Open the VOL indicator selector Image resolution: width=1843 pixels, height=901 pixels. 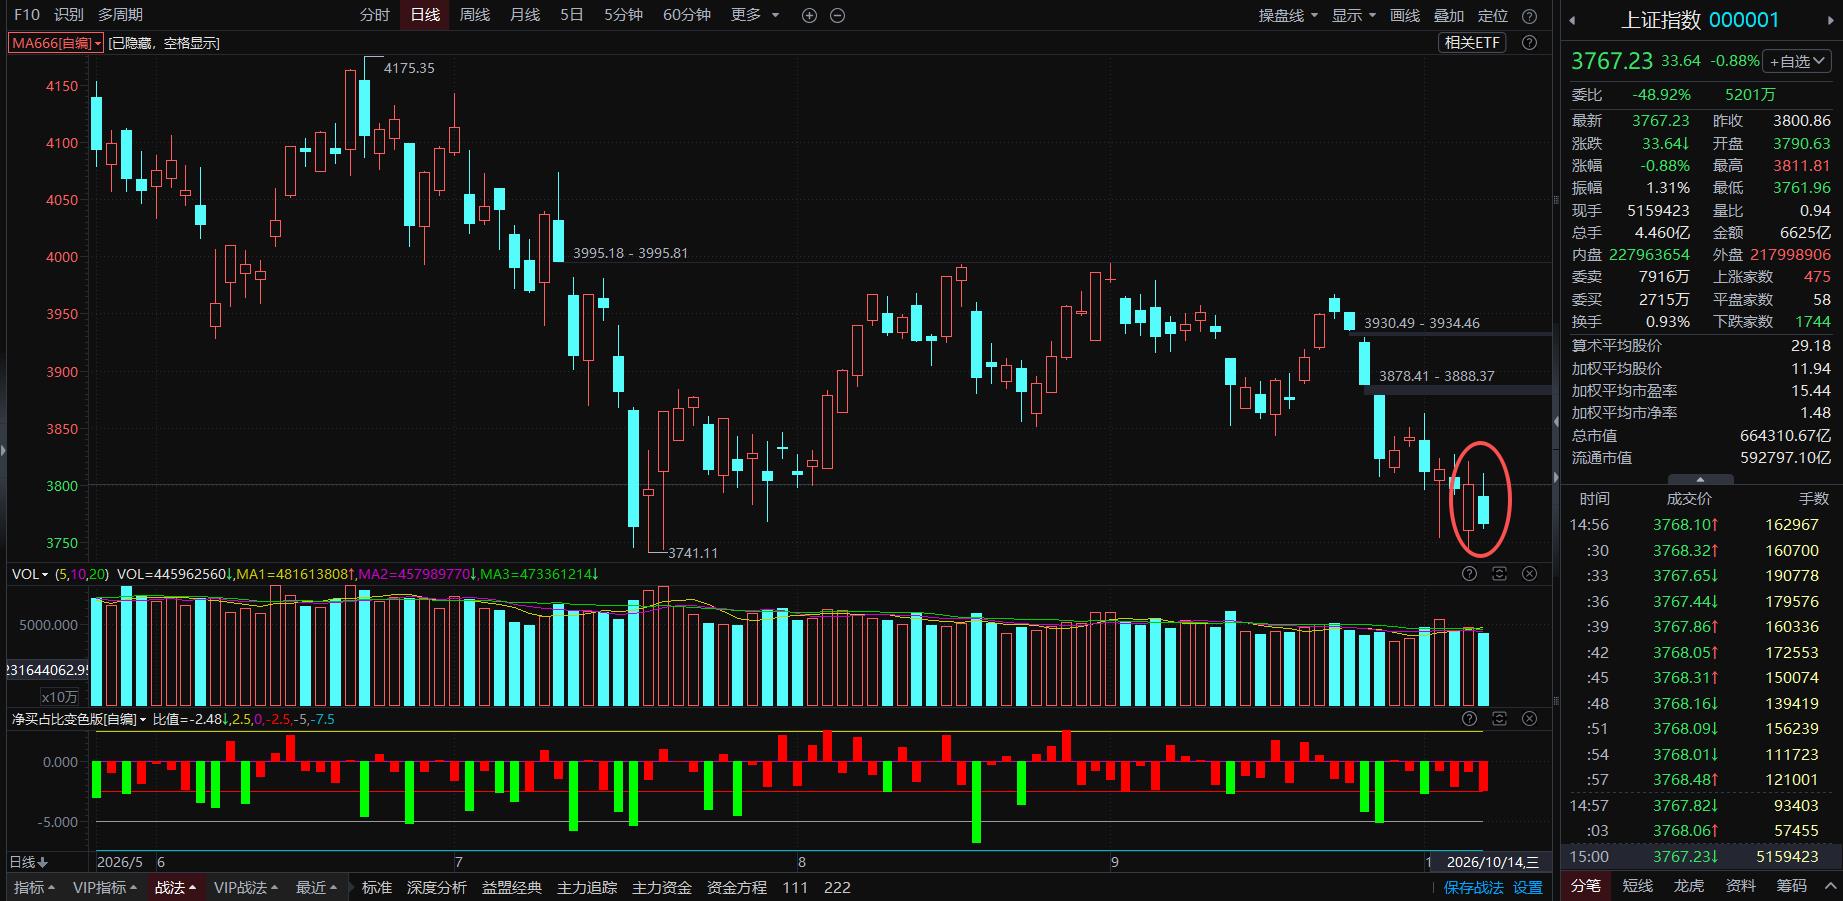click(30, 574)
